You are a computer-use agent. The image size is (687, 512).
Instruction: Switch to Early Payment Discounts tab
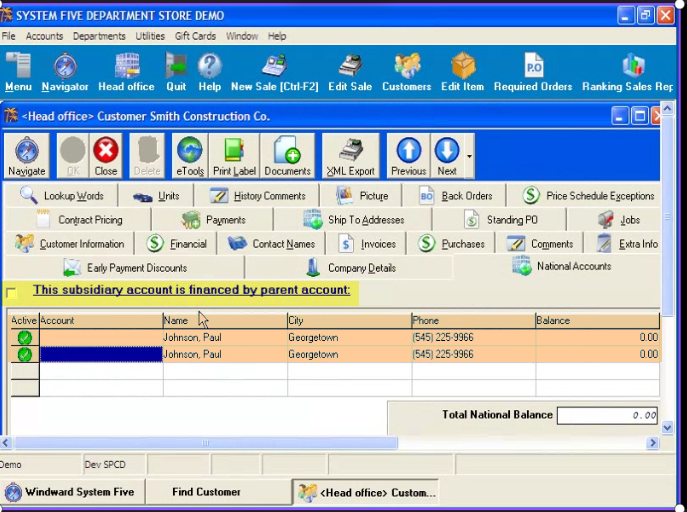tap(125, 268)
